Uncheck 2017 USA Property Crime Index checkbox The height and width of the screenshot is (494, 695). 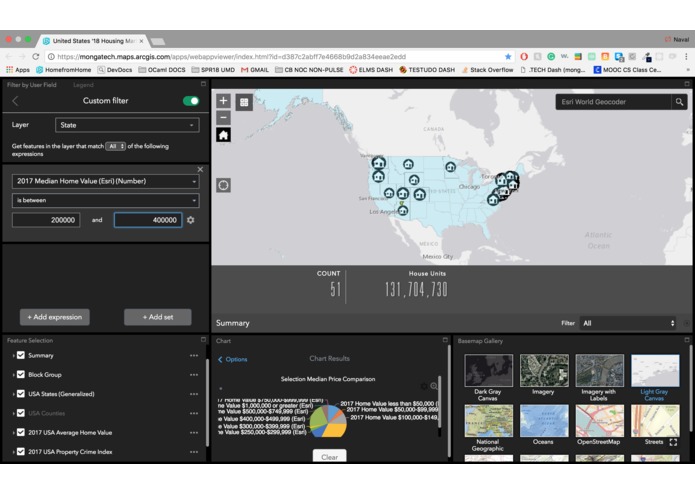click(21, 452)
